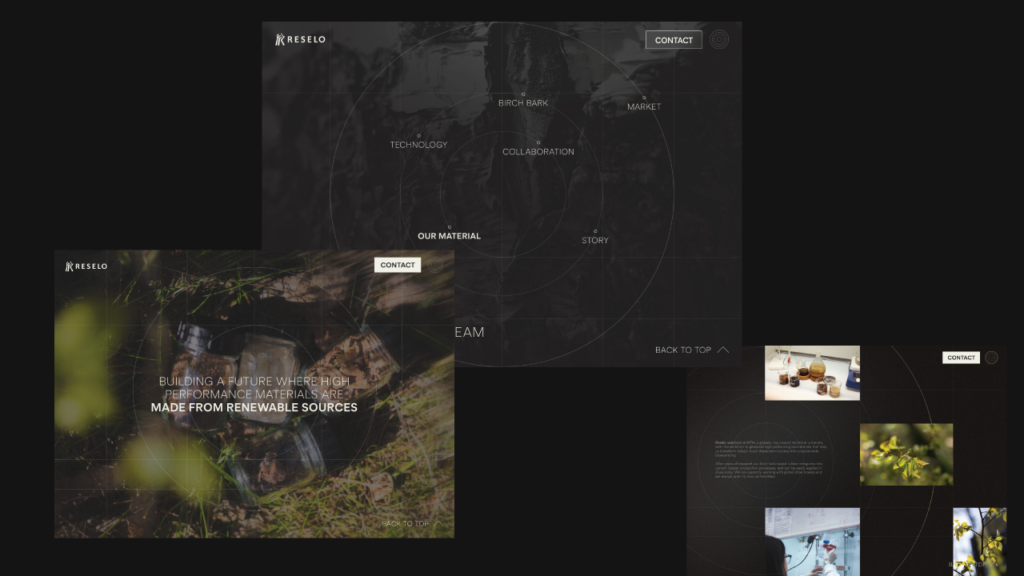The height and width of the screenshot is (576, 1024).
Task: Click the node dot above Story
Action: 595,231
